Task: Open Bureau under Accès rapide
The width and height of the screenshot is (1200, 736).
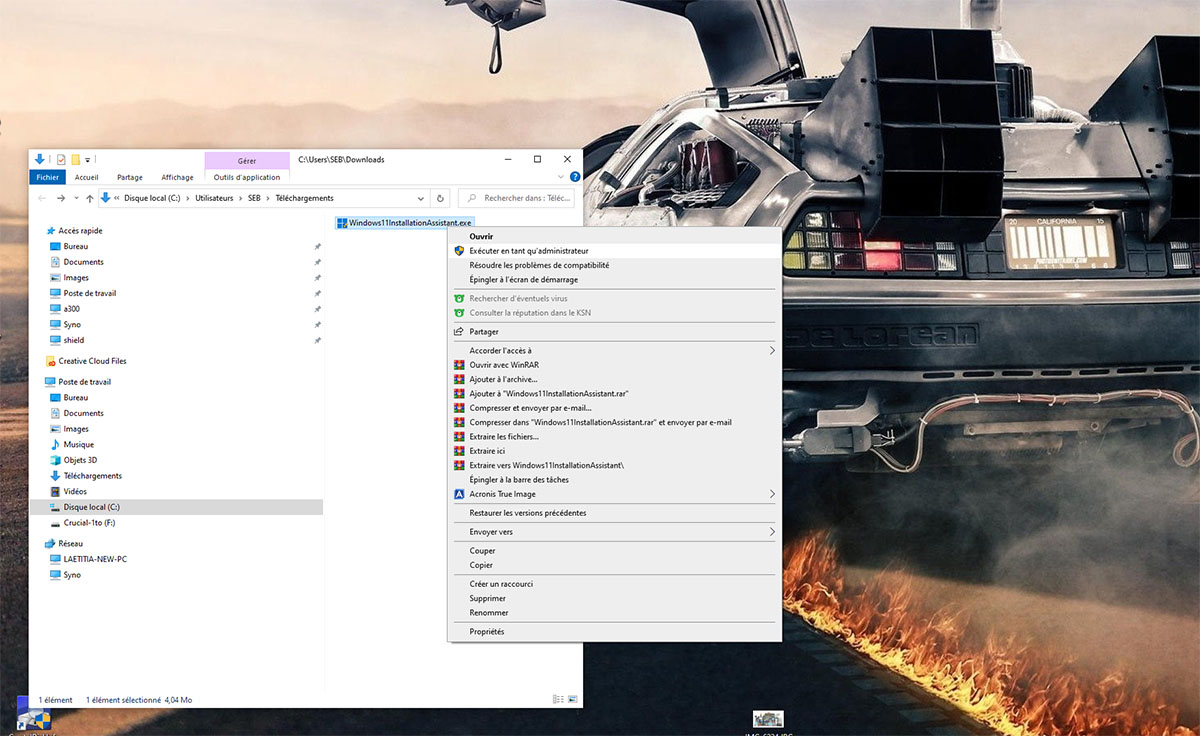Action: click(76, 246)
